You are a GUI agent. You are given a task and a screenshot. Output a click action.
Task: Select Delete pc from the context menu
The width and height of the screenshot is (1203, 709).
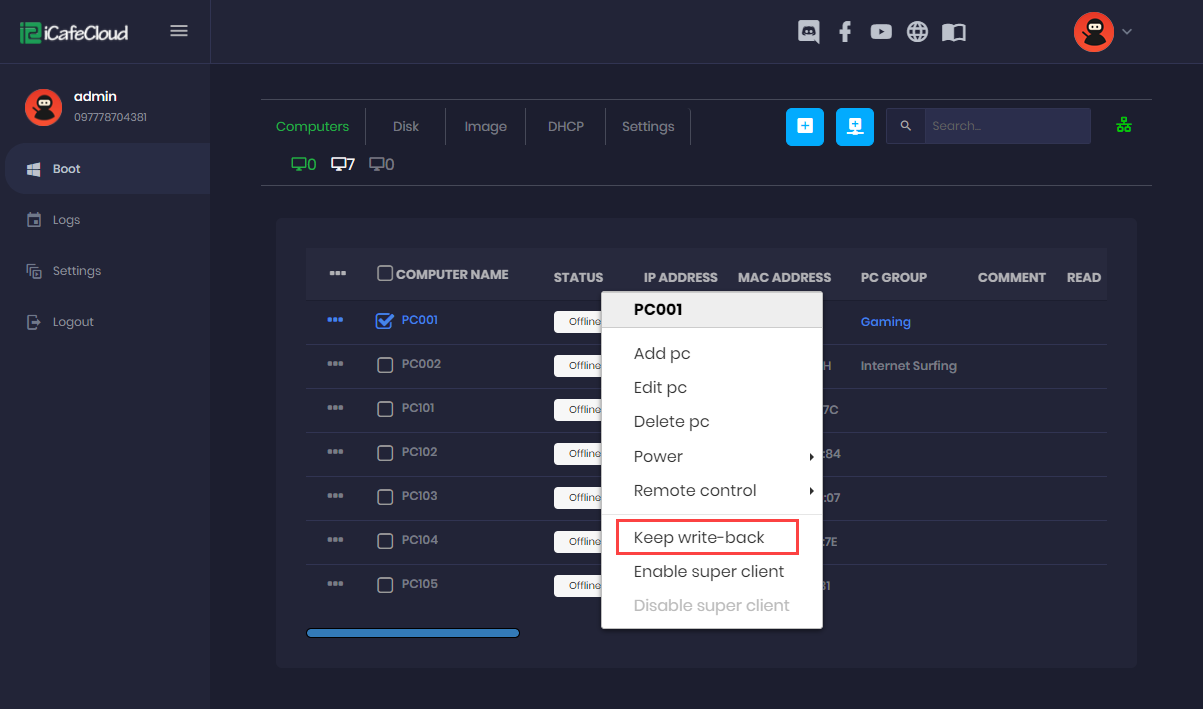(671, 421)
